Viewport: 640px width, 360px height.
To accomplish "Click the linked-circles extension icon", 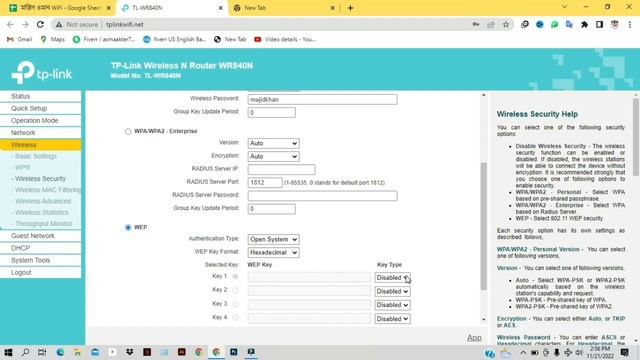I will 524,24.
